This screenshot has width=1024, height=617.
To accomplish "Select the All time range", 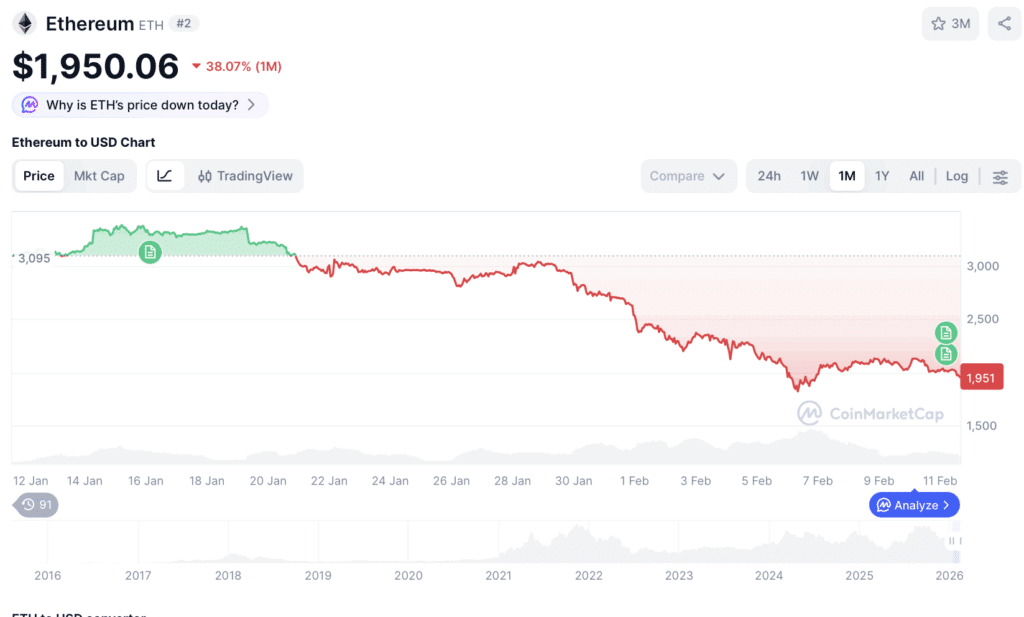I will [x=916, y=176].
